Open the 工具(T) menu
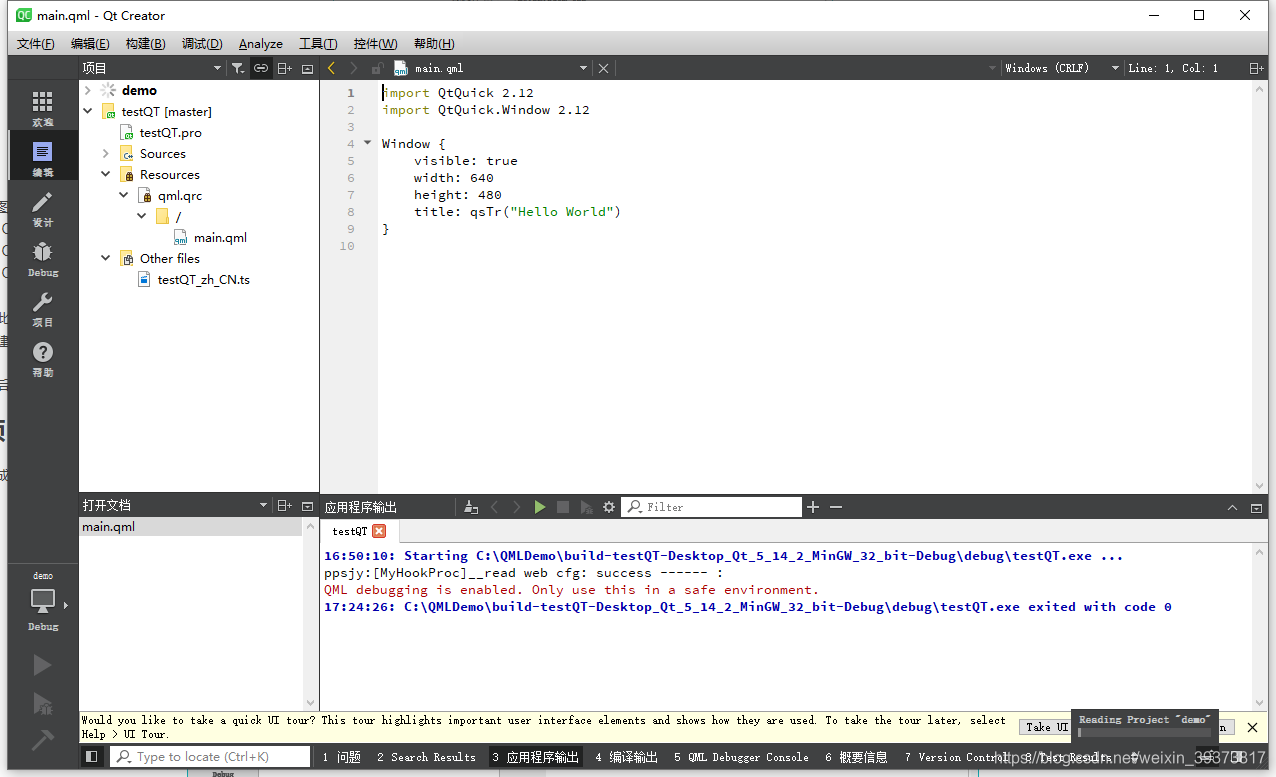1276x777 pixels. (318, 44)
